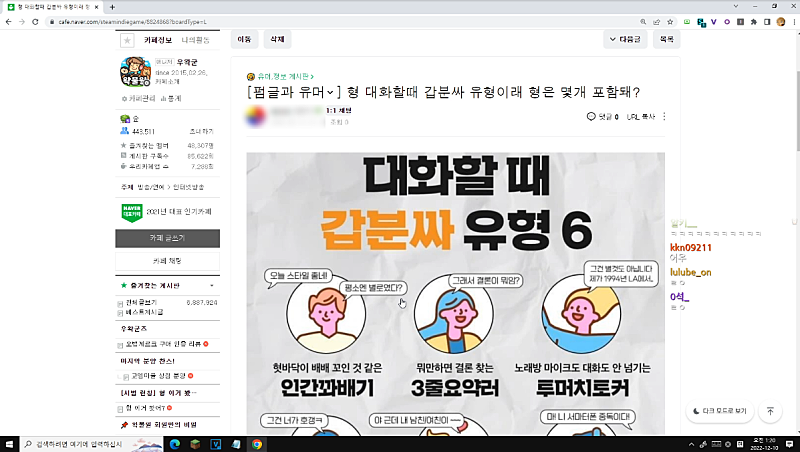The width and height of the screenshot is (800, 452).
Task: Click the URL 복사 copy link
Action: pyautogui.click(x=641, y=117)
